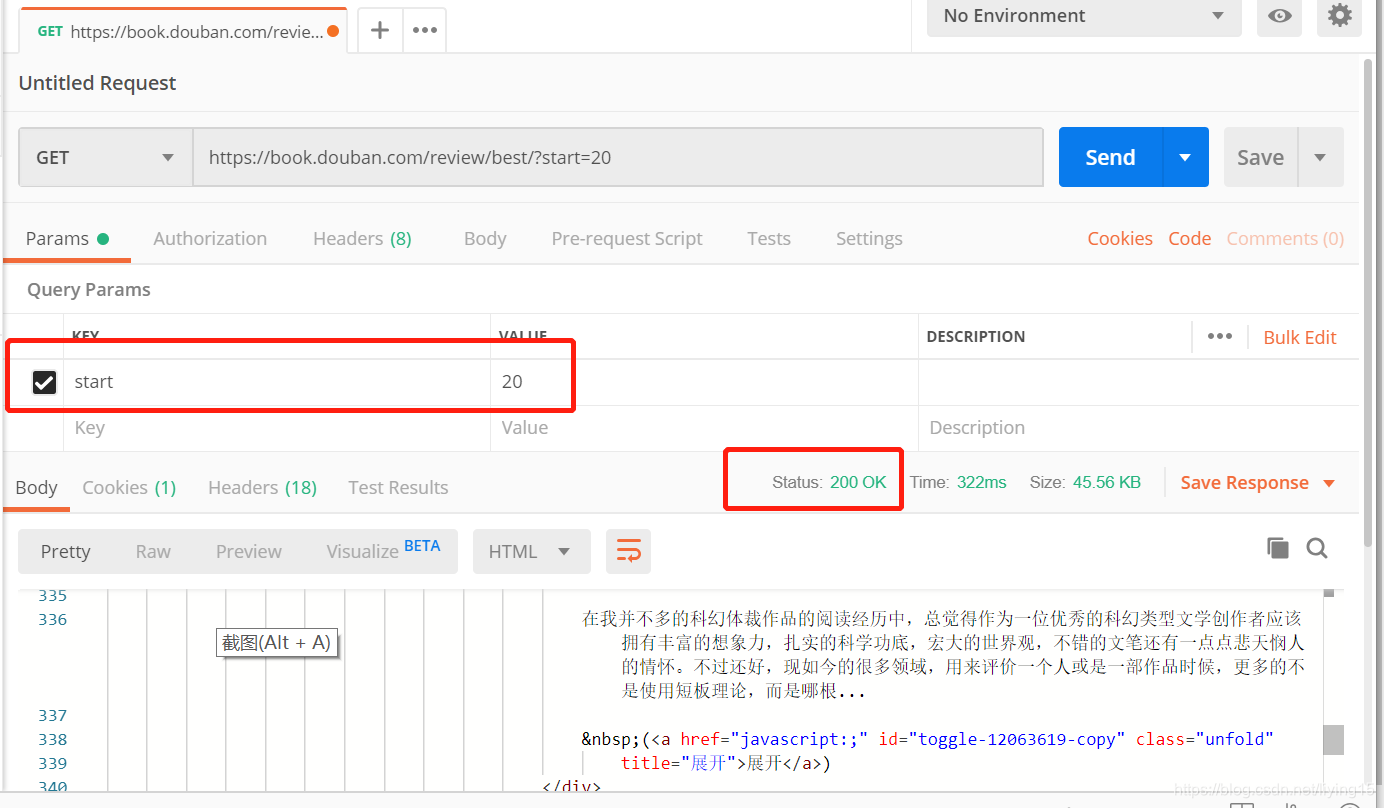Viewport: 1384px width, 808px height.
Task: Open the response Cookies (1) tab
Action: (129, 487)
